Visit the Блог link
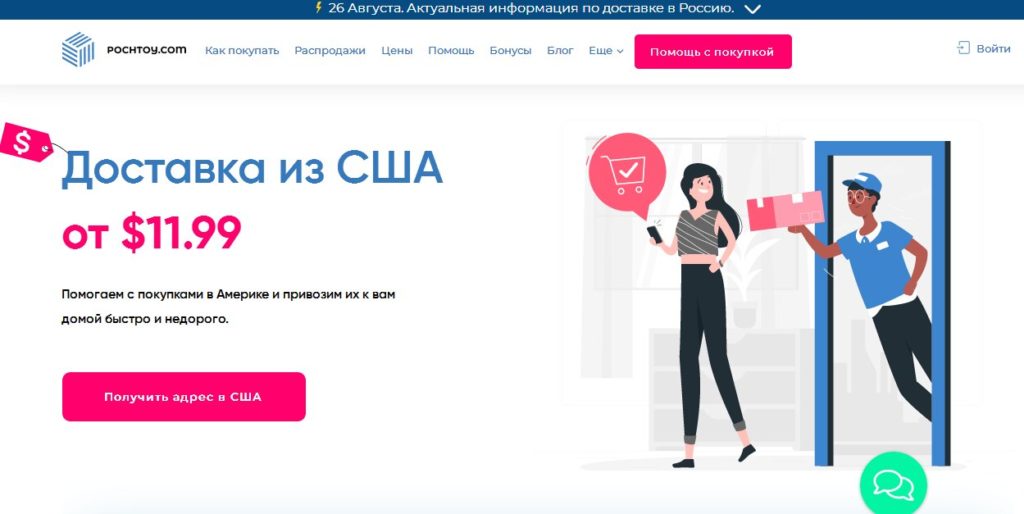 560,50
